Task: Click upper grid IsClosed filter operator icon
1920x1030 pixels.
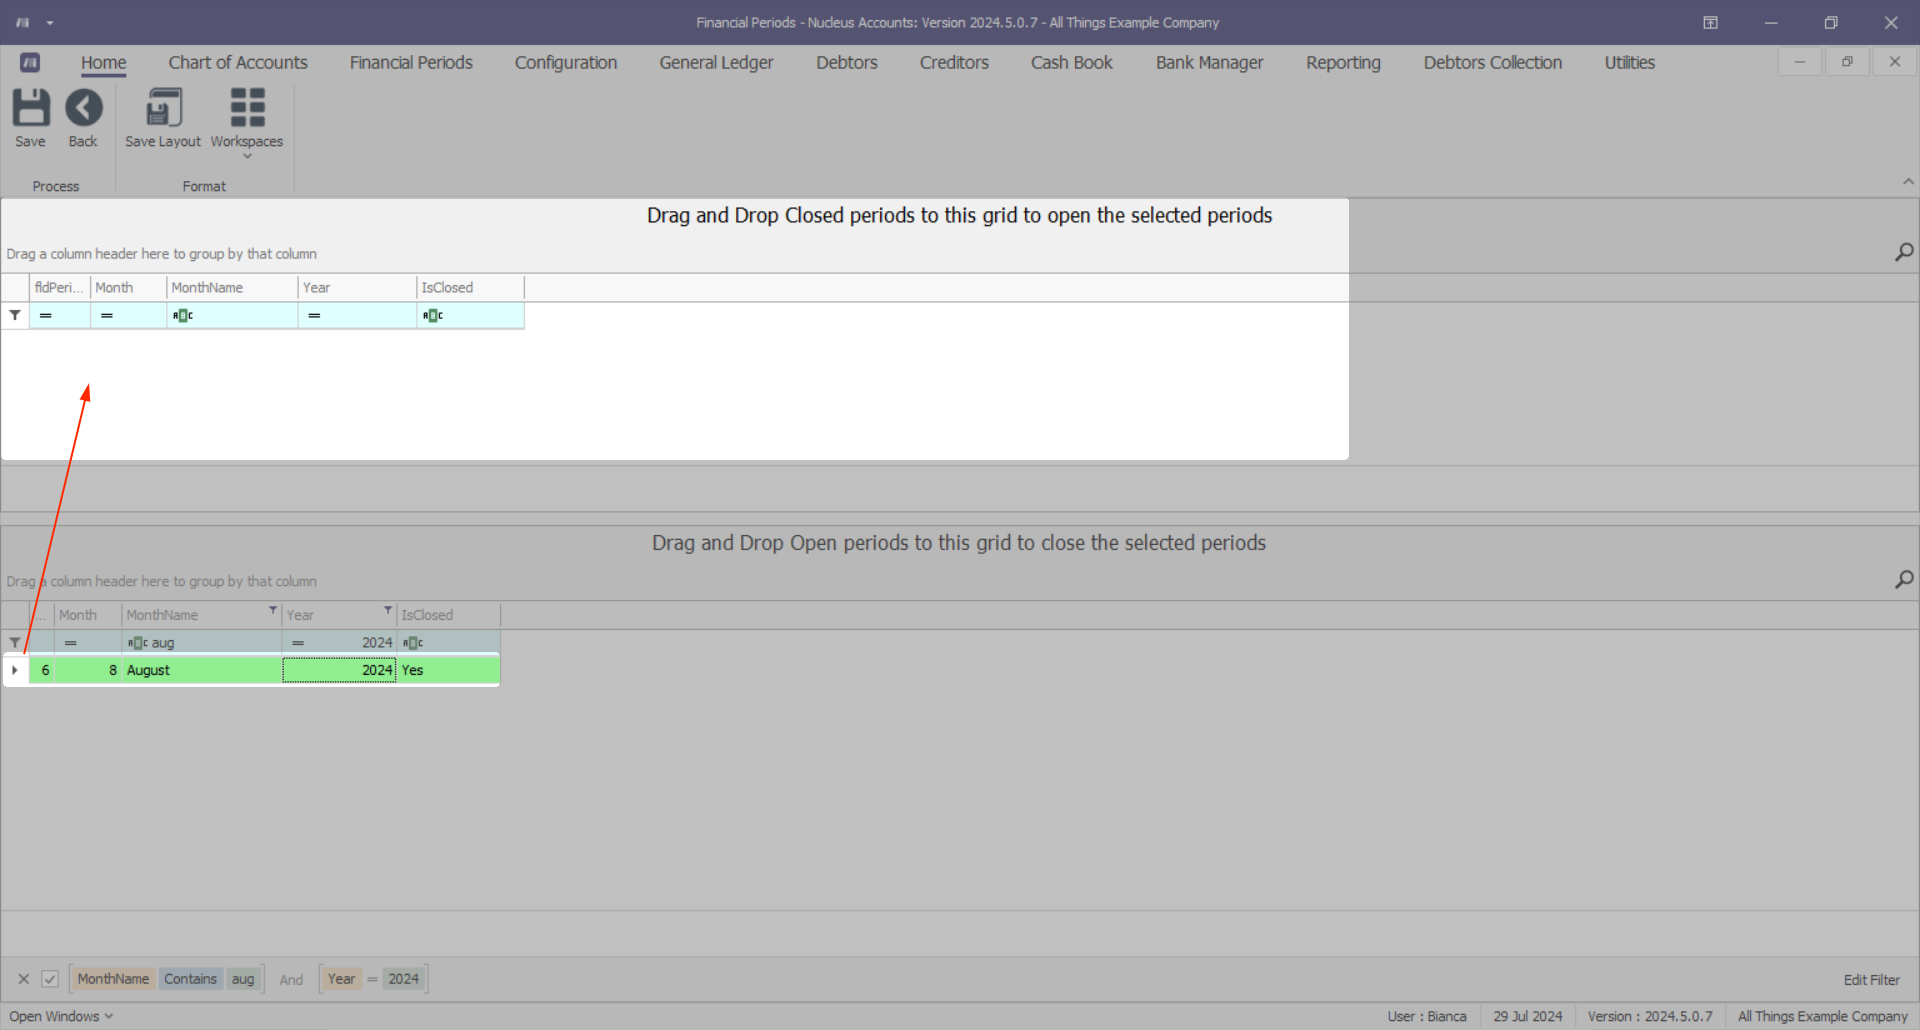Action: pos(432,315)
